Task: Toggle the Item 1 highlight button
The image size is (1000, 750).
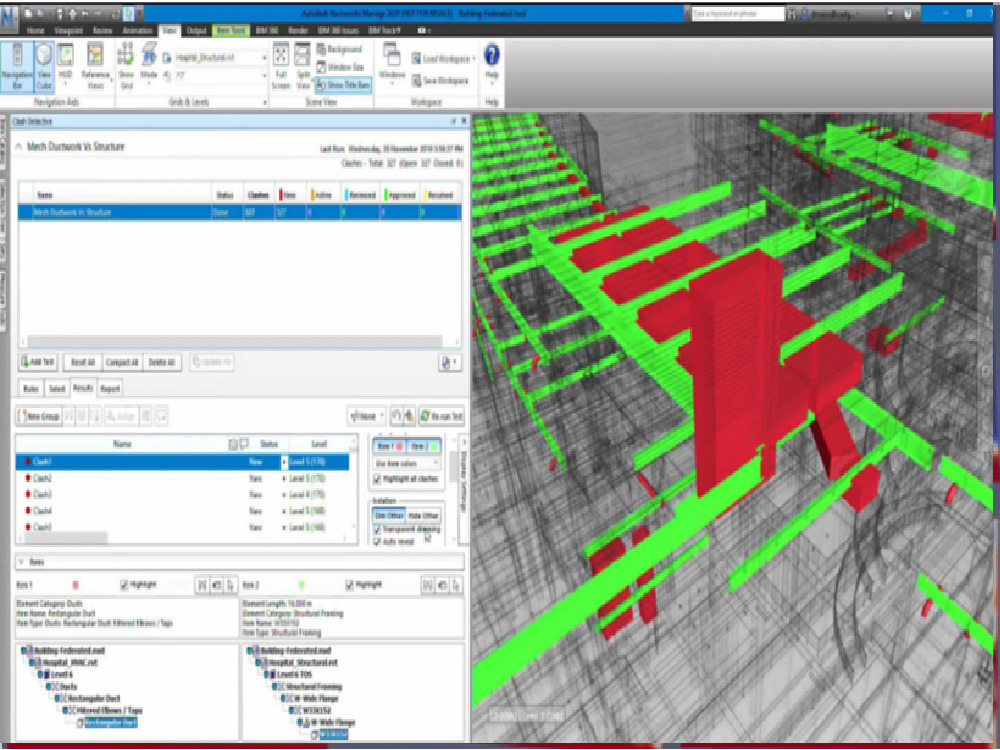Action: (x=389, y=446)
